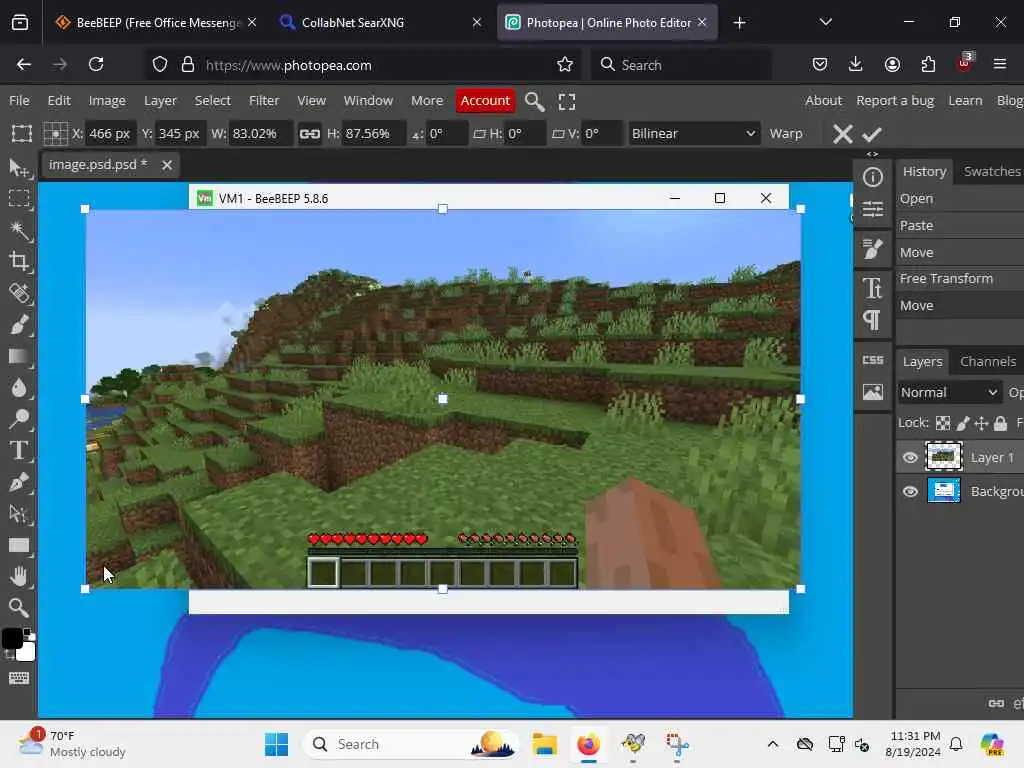Screen dimensions: 1024x768
Task: Select the Magic Wand tool
Action: pyautogui.click(x=19, y=230)
